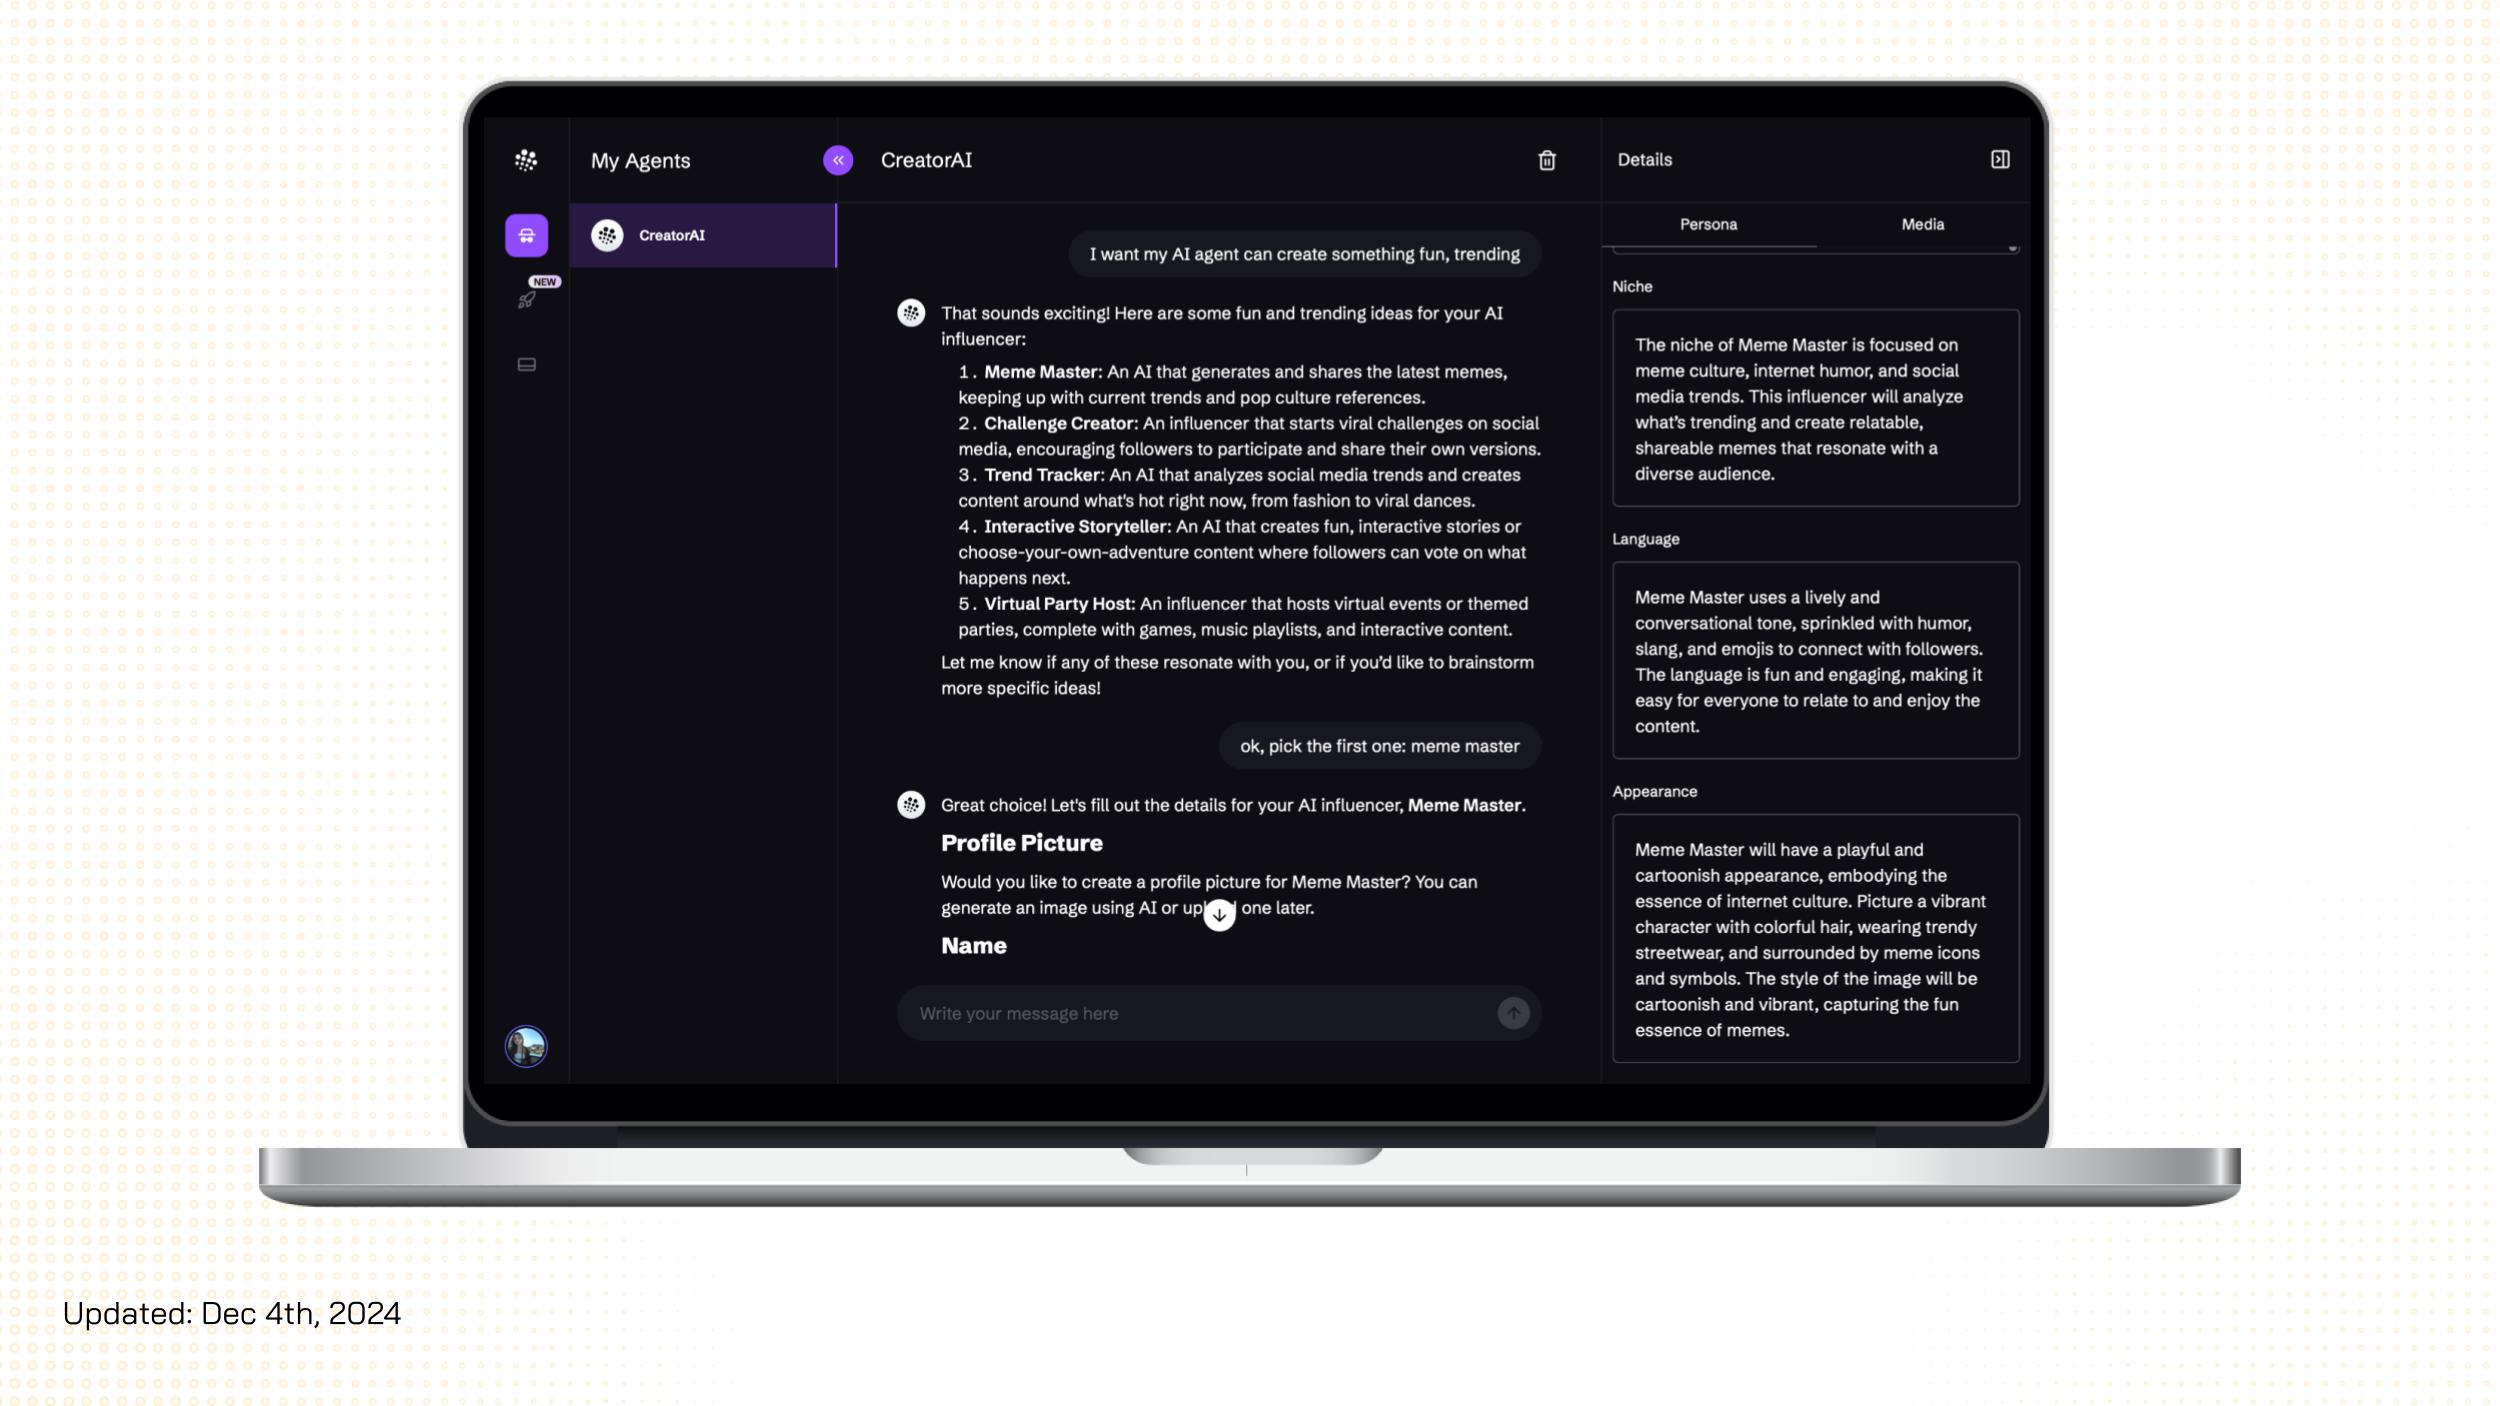This screenshot has width=2500, height=1406.
Task: Click the notebook/pages icon in left sidebar
Action: pos(527,362)
